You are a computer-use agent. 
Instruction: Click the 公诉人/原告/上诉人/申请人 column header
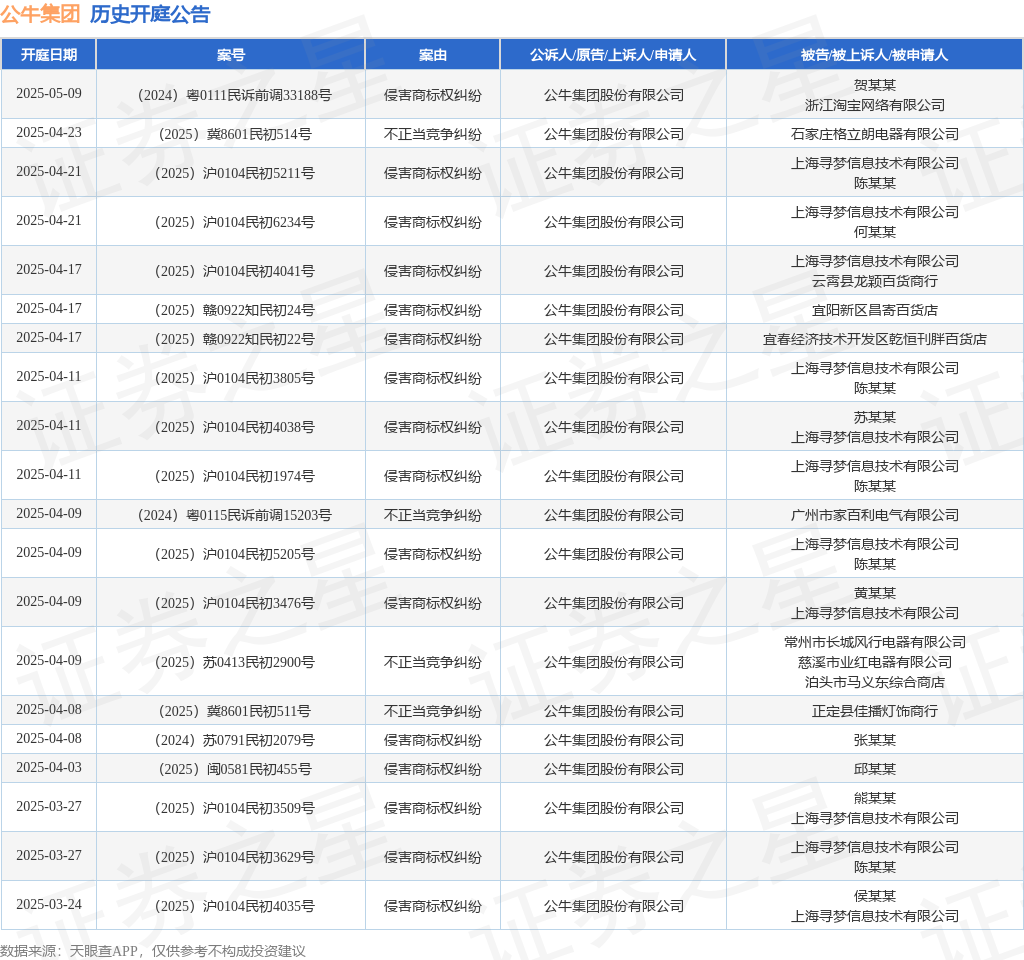pyautogui.click(x=613, y=55)
